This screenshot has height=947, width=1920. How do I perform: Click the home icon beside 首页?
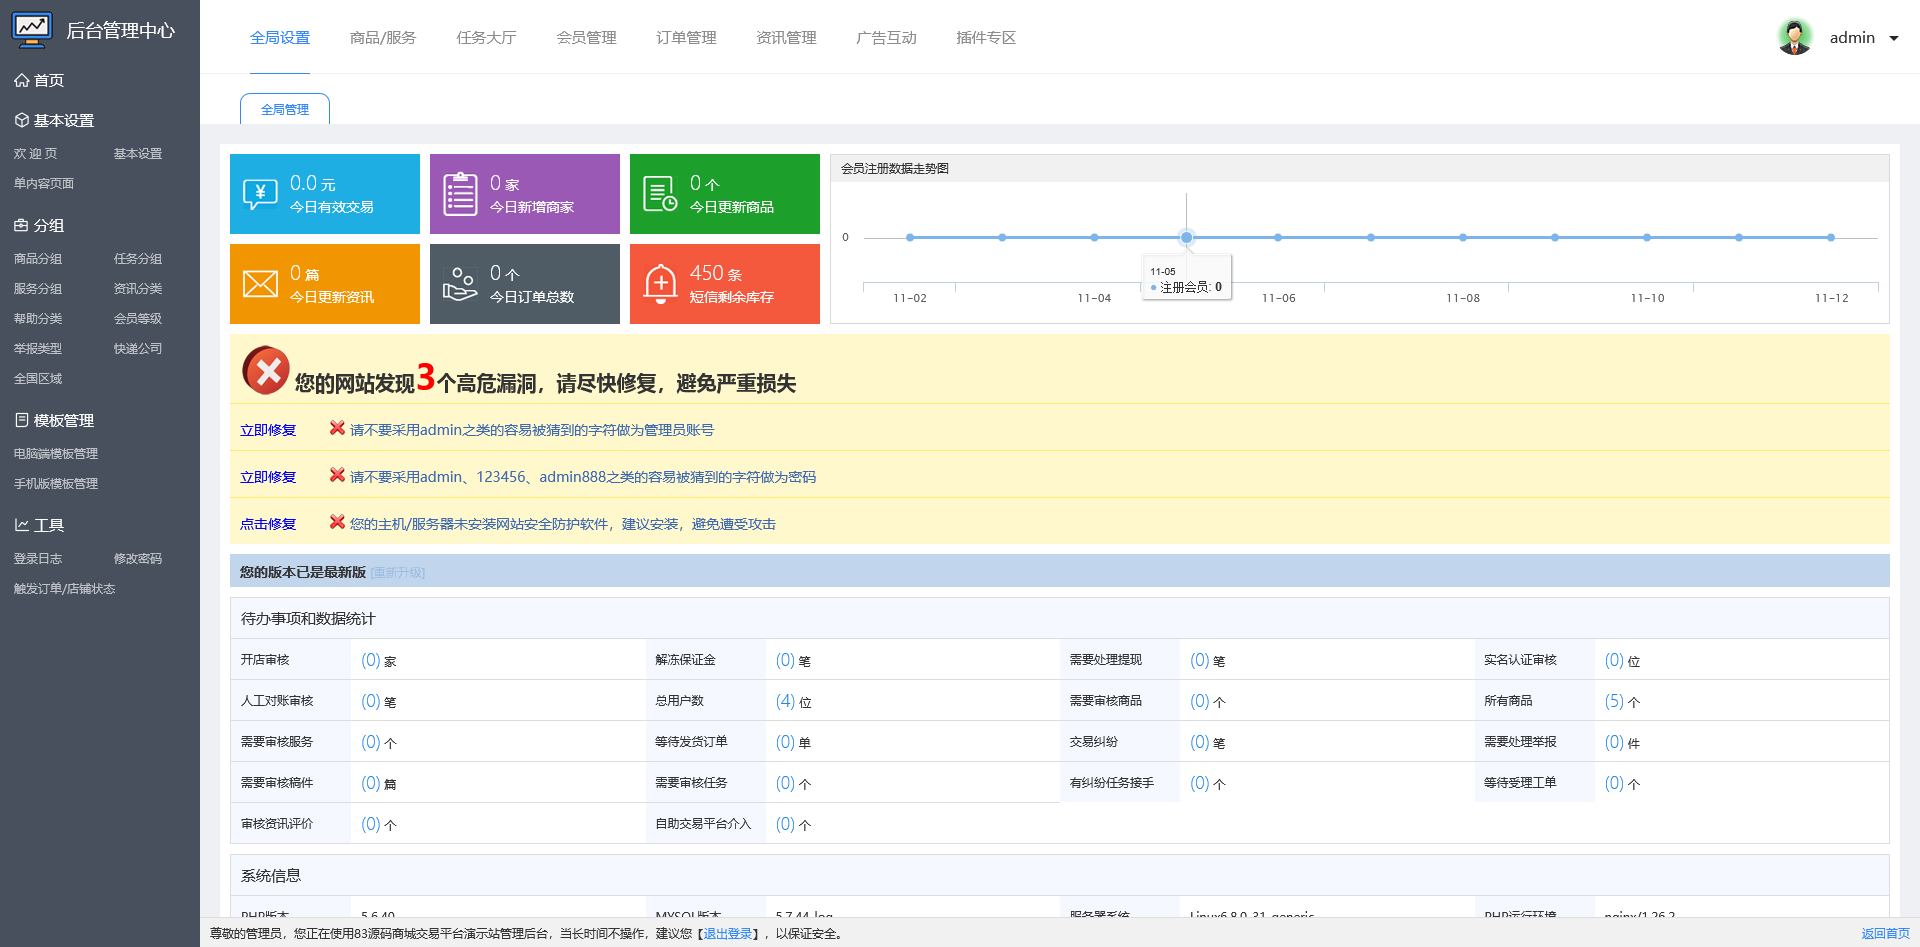(x=21, y=80)
